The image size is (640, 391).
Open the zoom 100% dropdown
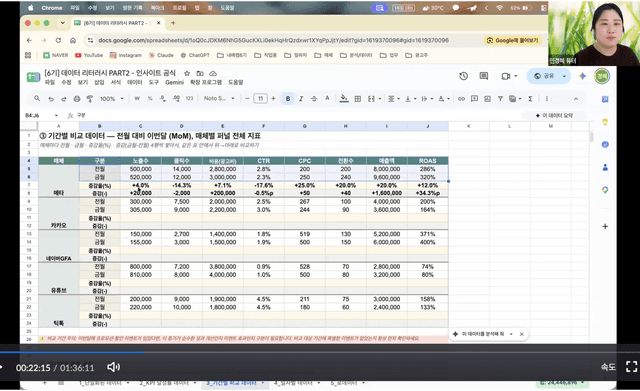coord(112,98)
